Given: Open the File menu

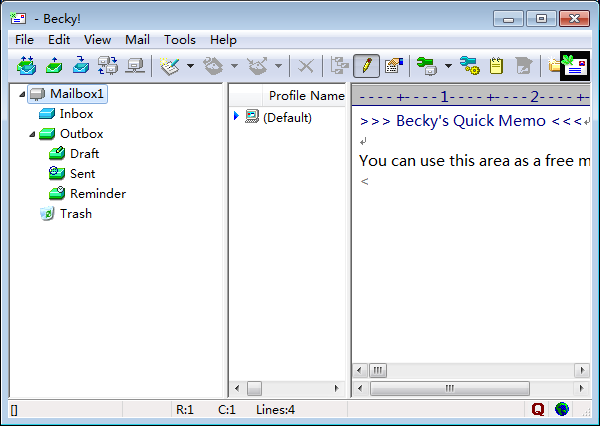Looking at the screenshot, I should (24, 40).
